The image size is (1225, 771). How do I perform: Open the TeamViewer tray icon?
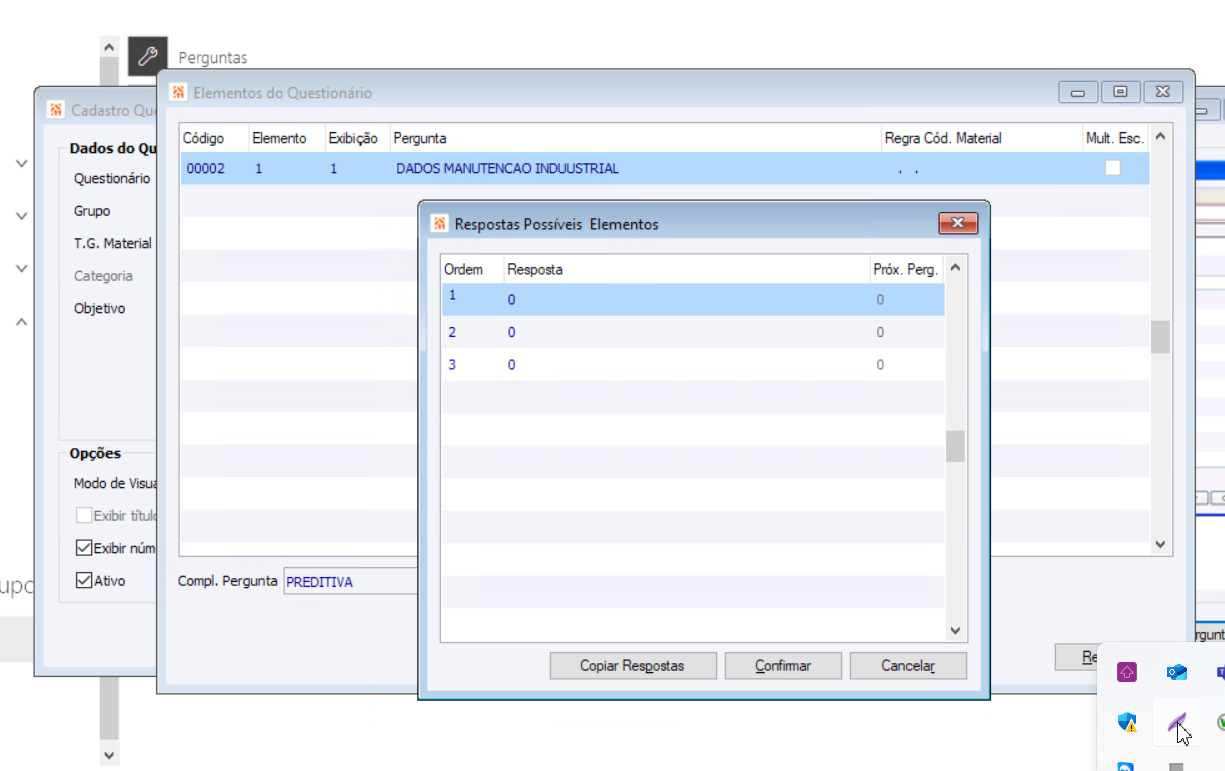click(x=1125, y=766)
